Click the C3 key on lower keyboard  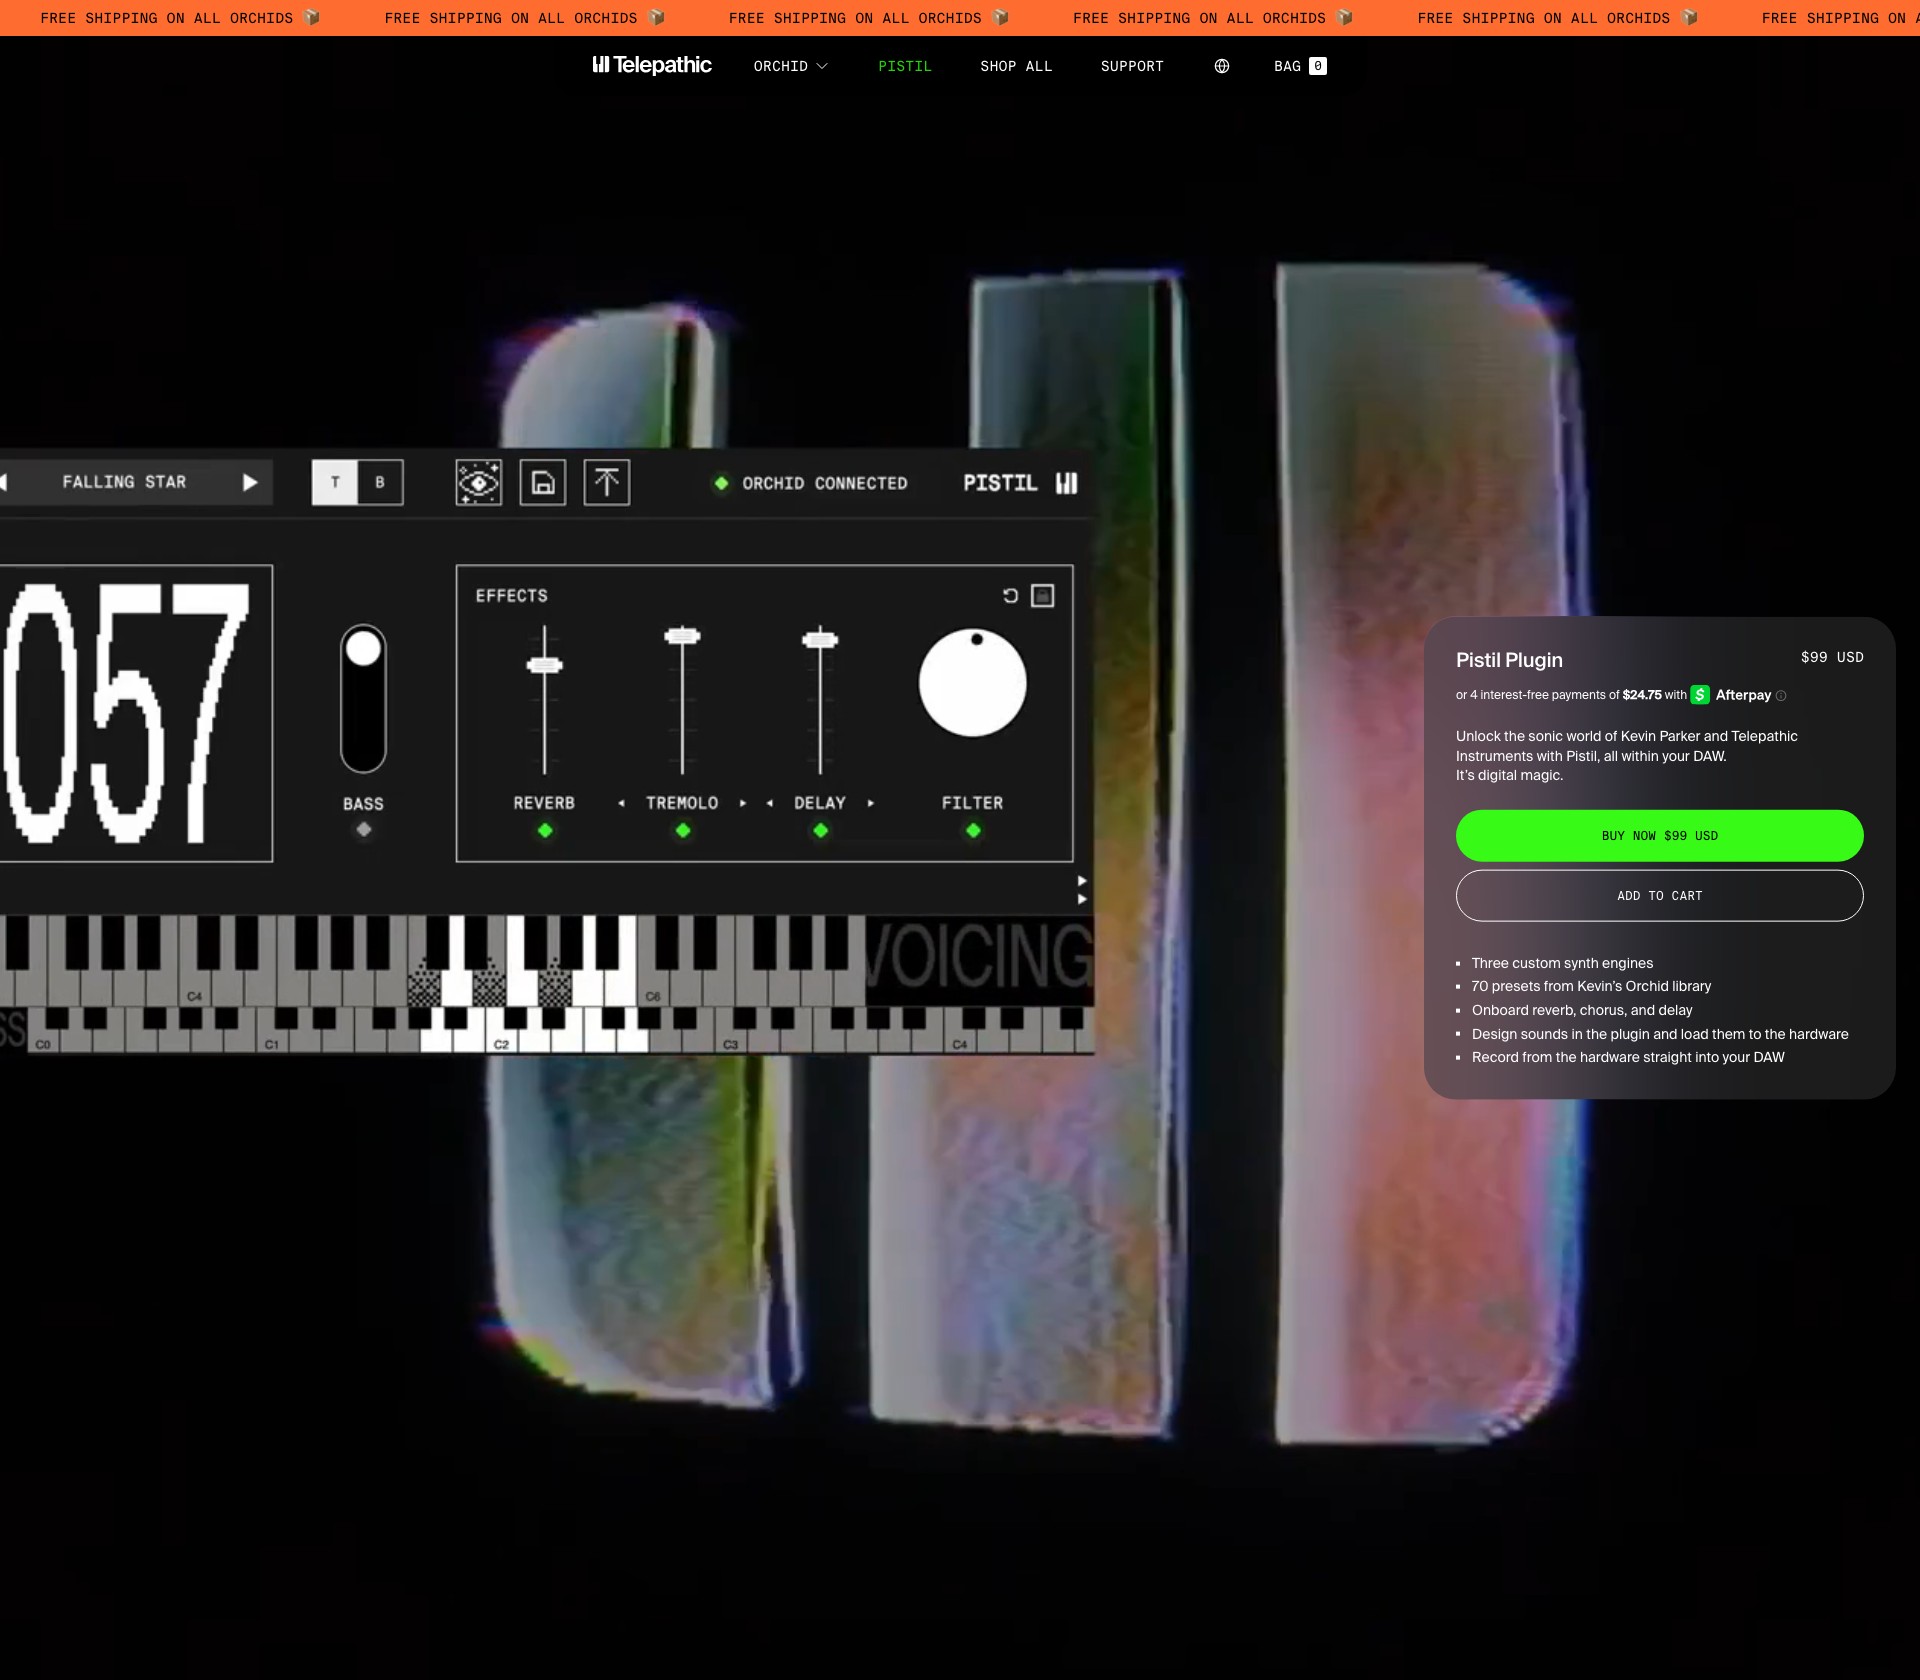(x=730, y=1041)
